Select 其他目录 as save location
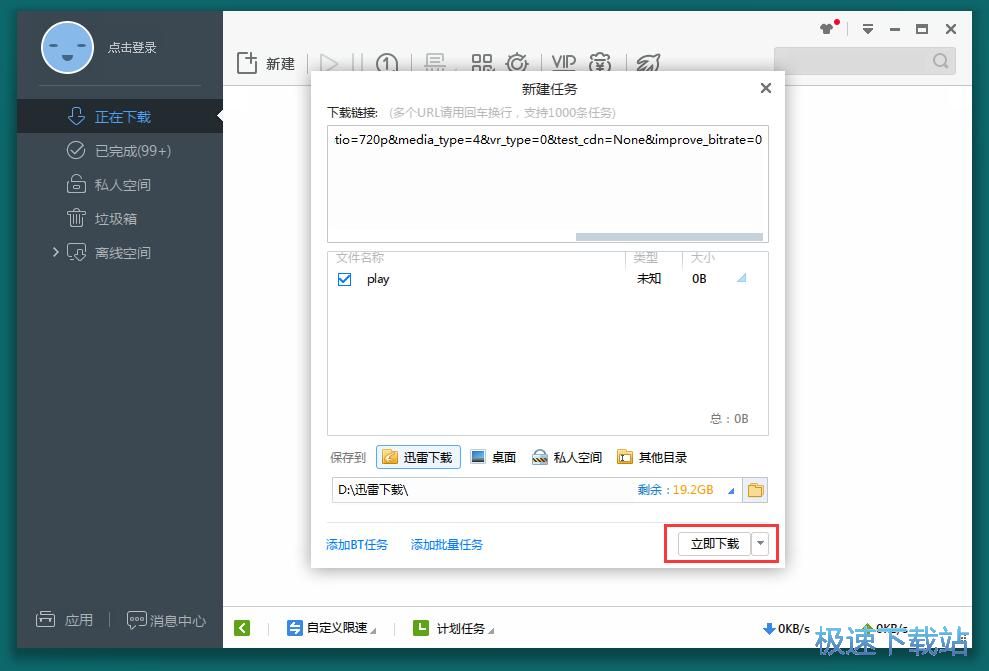The image size is (989, 671). [652, 457]
